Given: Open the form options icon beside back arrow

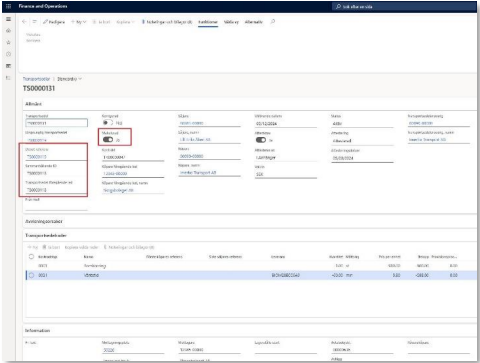Looking at the screenshot, I should tap(34, 22).
